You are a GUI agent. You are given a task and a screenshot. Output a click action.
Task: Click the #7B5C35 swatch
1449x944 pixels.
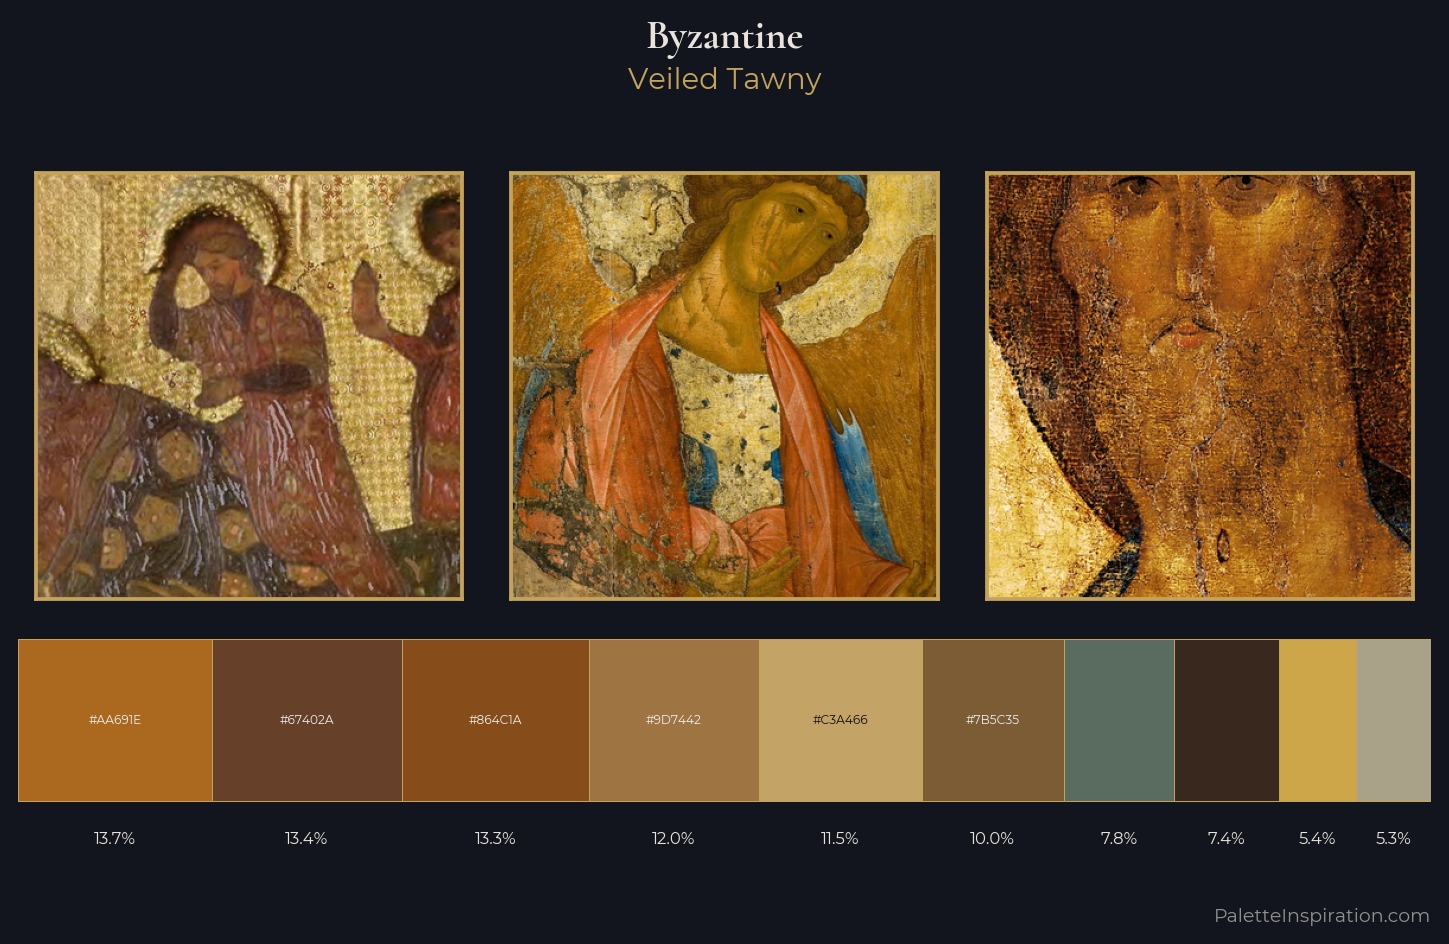tap(993, 720)
